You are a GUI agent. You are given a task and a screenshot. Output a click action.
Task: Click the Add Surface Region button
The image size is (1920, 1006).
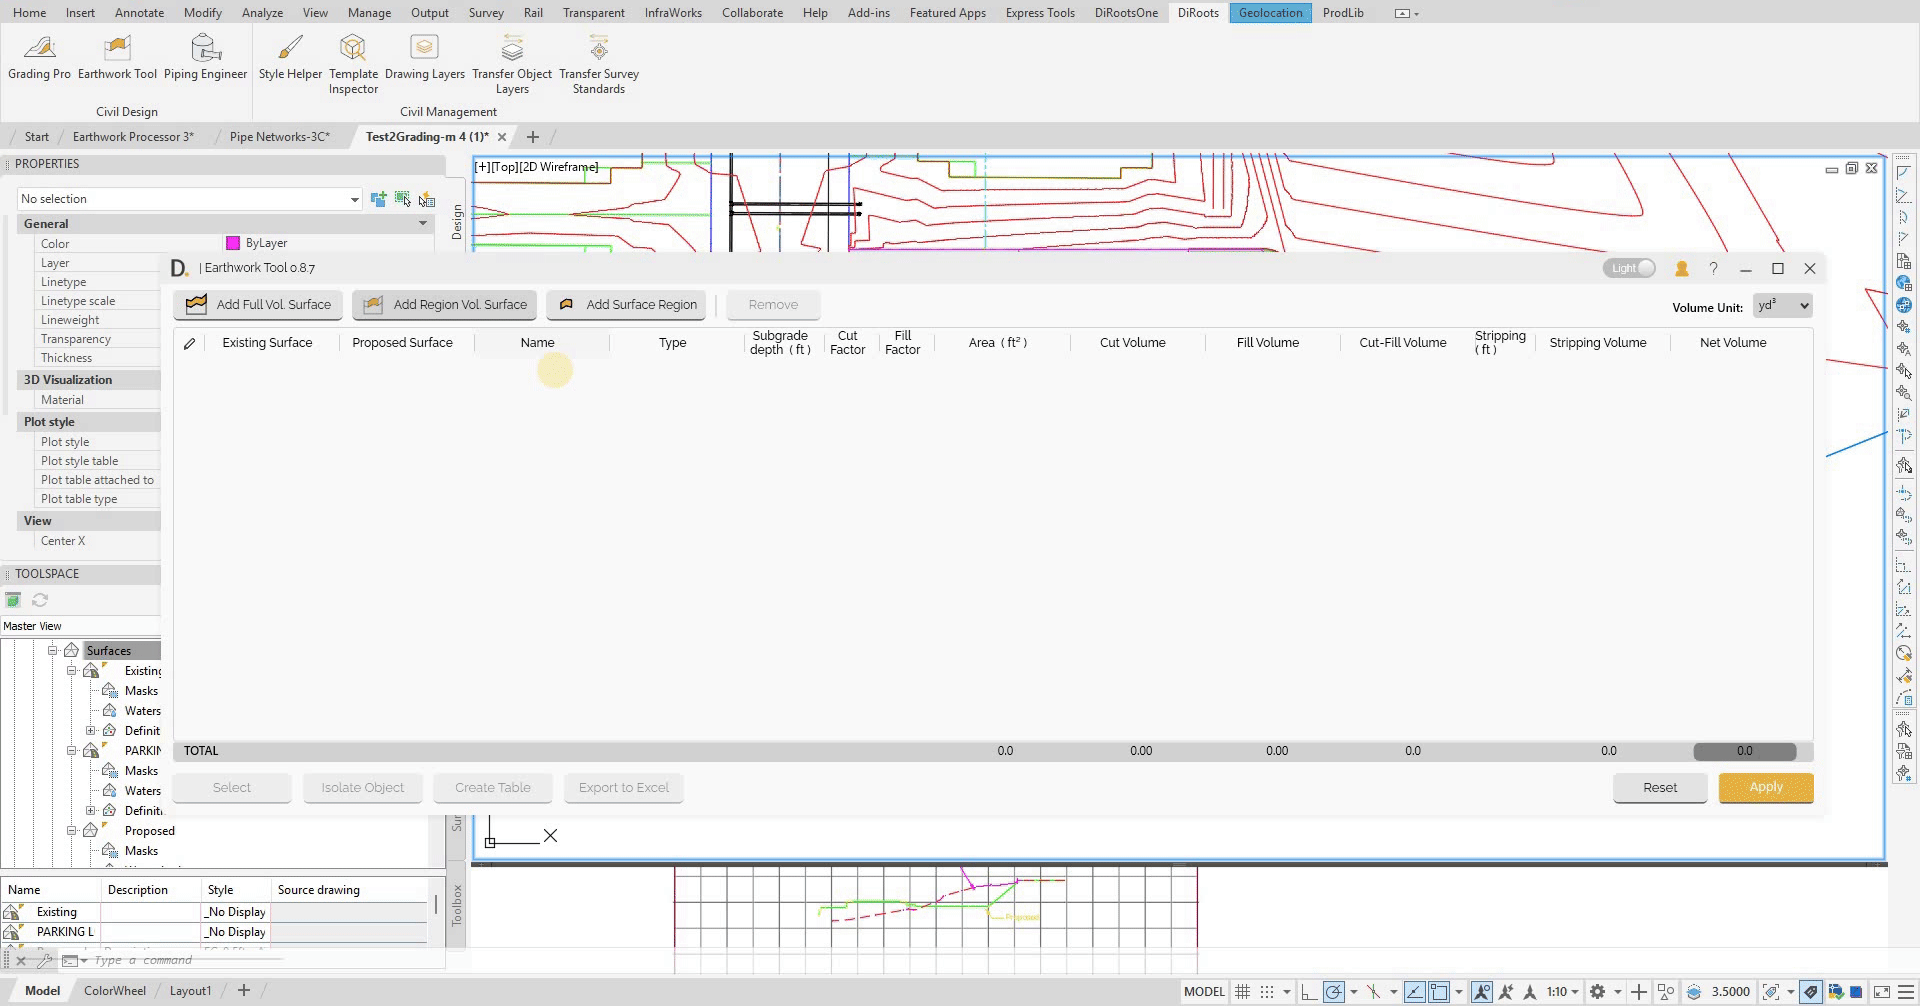[626, 304]
